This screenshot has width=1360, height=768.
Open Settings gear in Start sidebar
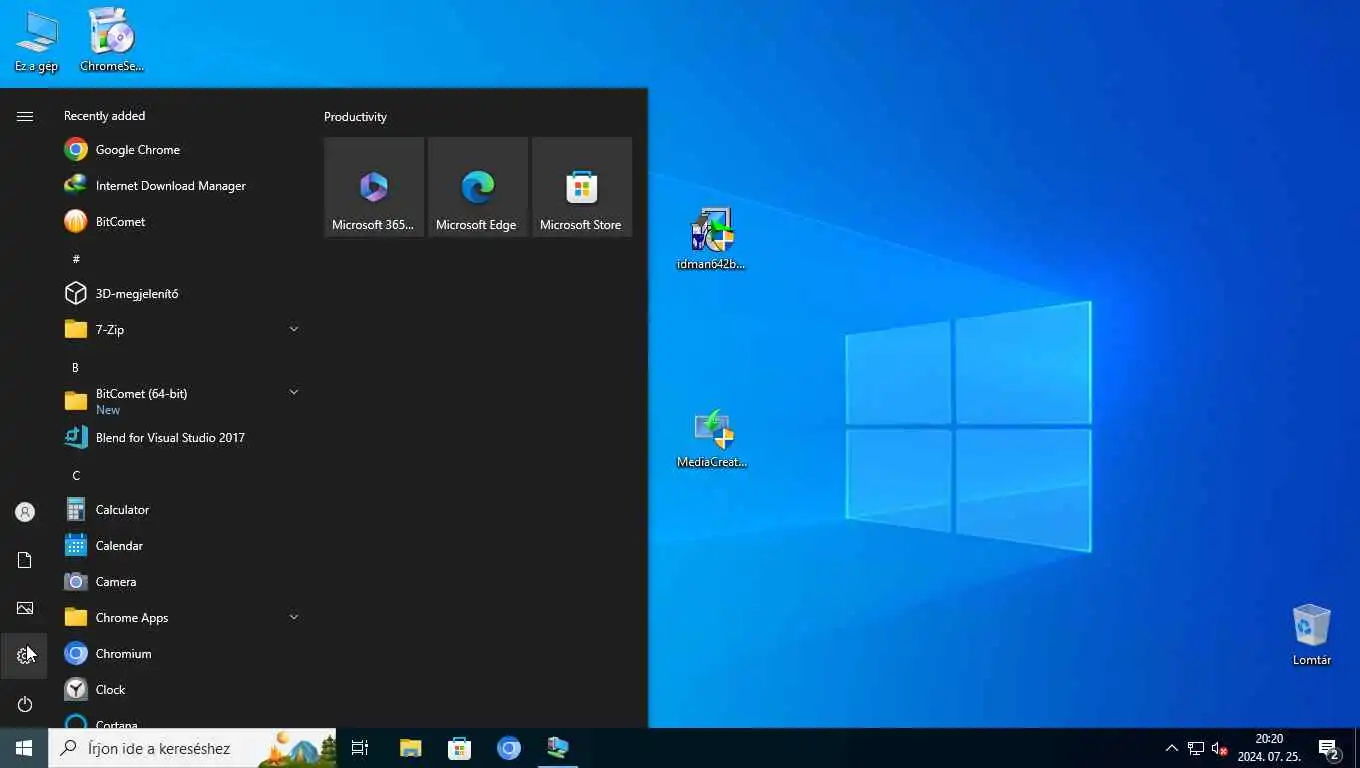pos(25,656)
